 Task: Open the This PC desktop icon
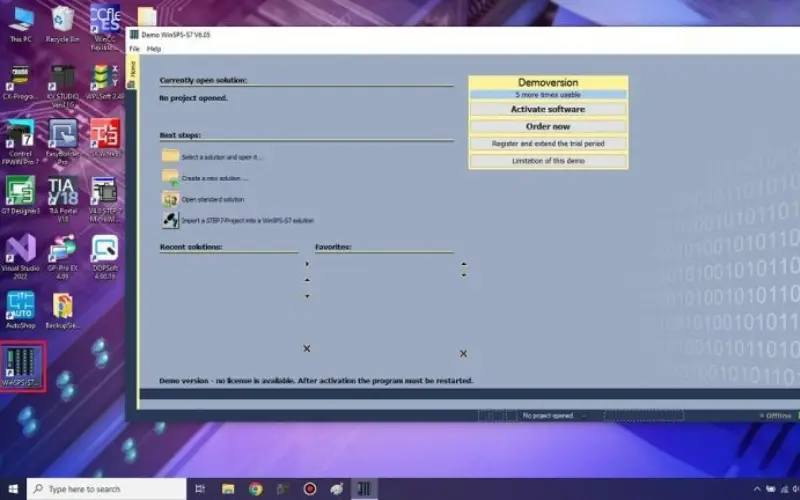coord(21,24)
